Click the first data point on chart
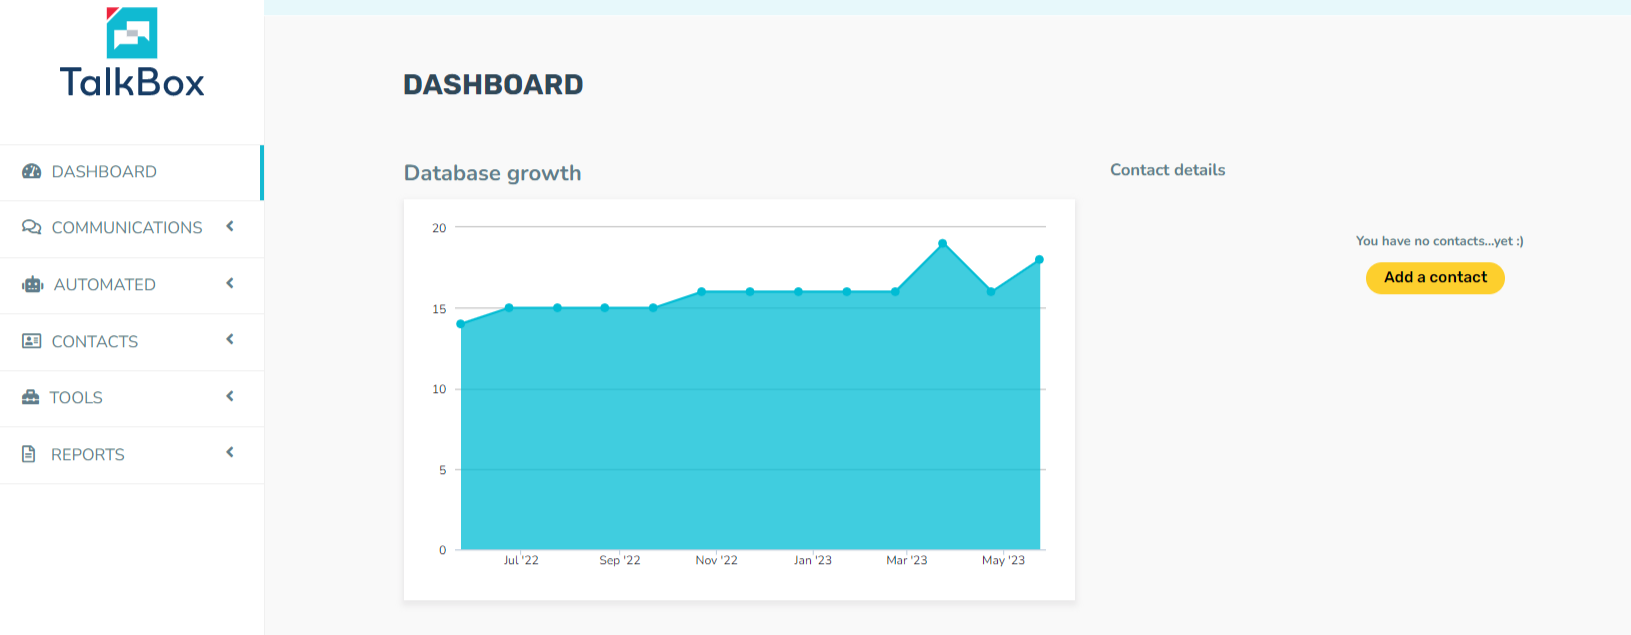Screen dimensions: 1631x635 [x=461, y=324]
